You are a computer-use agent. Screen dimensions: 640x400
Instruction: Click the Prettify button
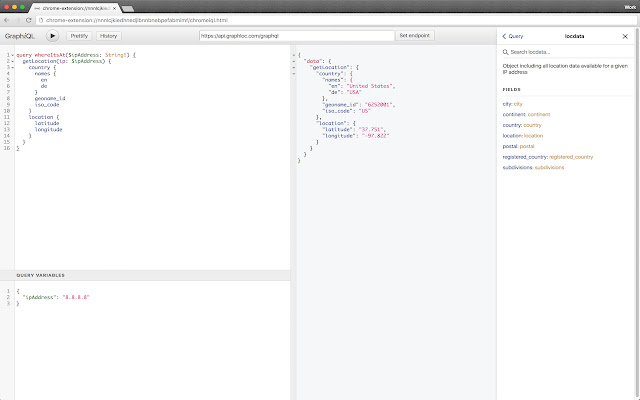coord(79,35)
